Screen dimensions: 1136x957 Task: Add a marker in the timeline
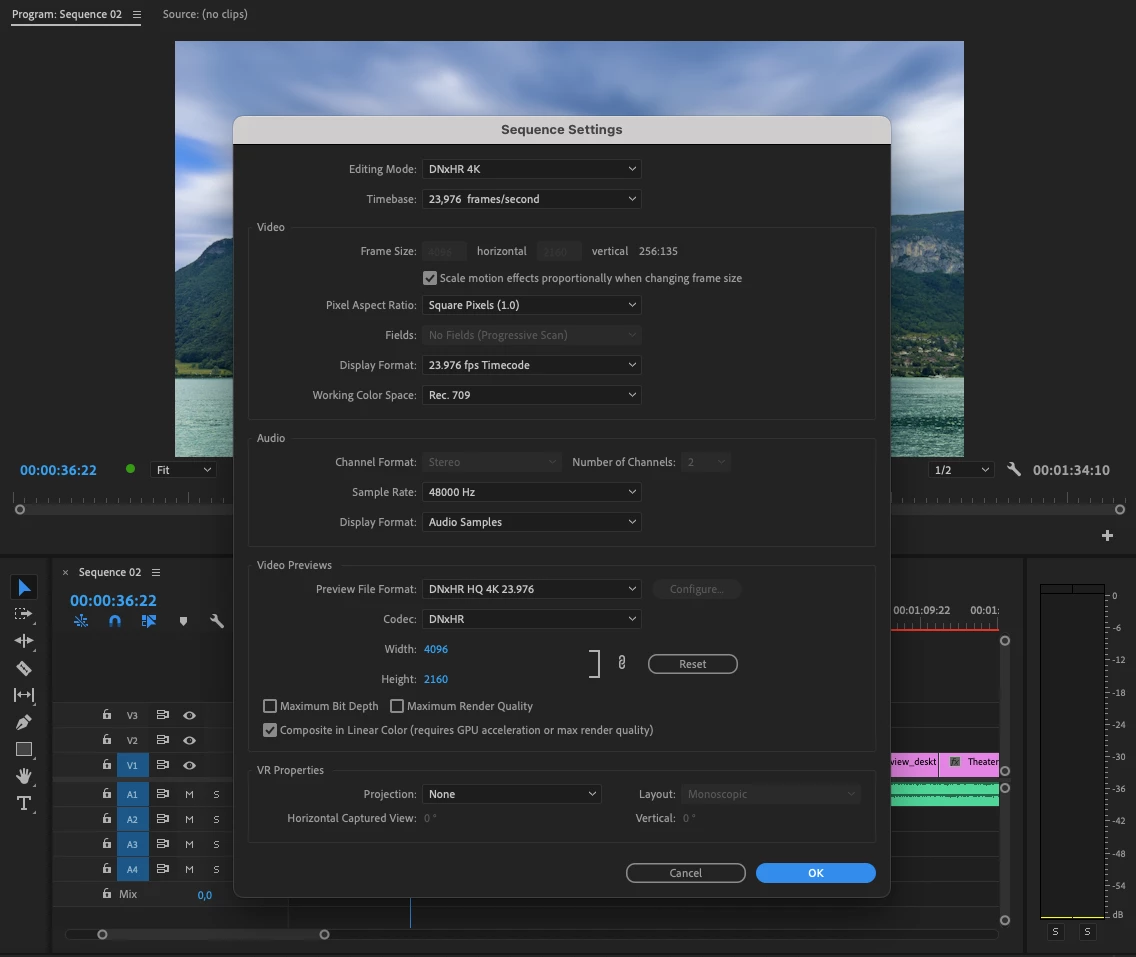183,621
